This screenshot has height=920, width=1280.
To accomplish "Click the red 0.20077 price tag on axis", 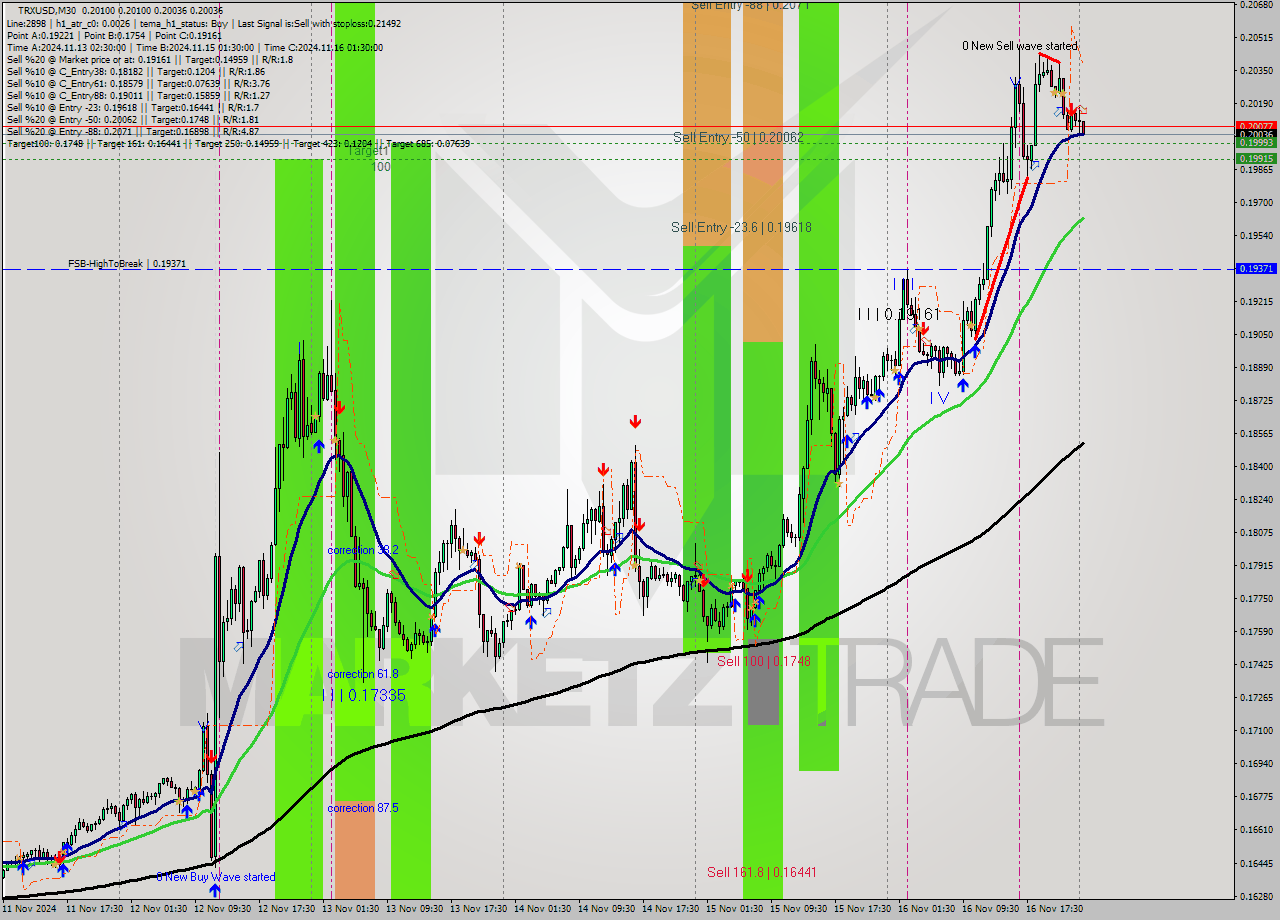I will click(1256, 127).
